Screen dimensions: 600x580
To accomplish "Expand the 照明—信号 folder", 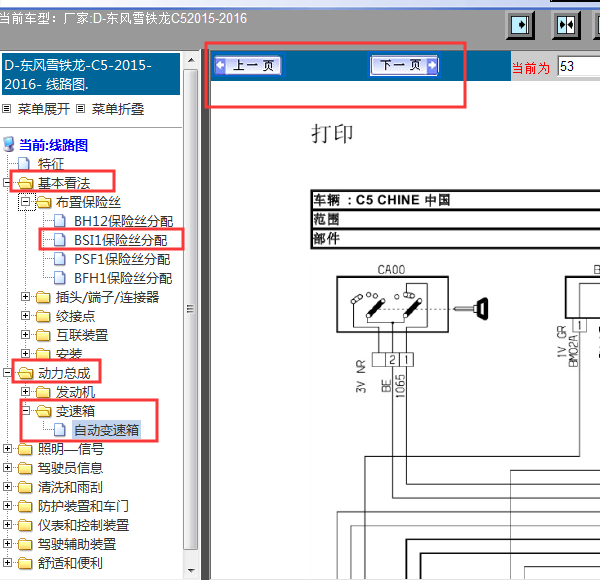I will (7, 448).
